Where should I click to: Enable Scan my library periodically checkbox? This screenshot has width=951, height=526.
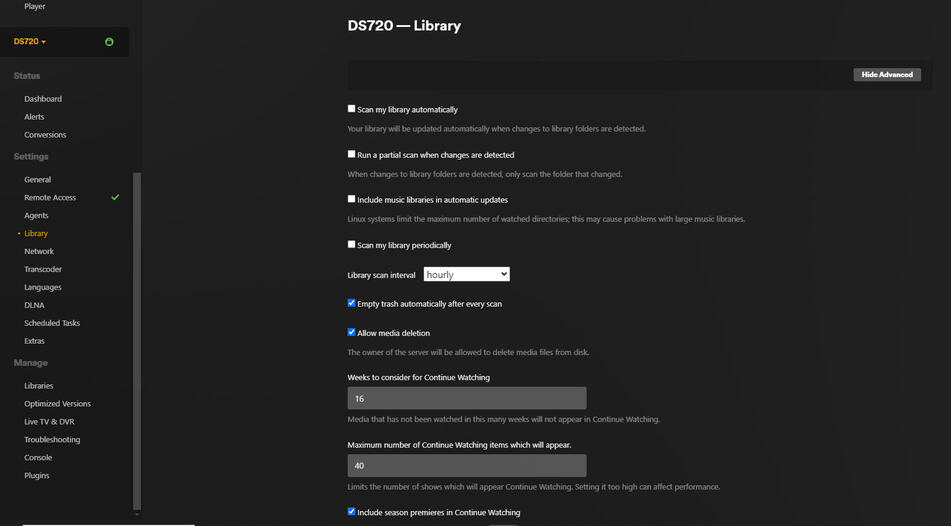[x=351, y=244]
